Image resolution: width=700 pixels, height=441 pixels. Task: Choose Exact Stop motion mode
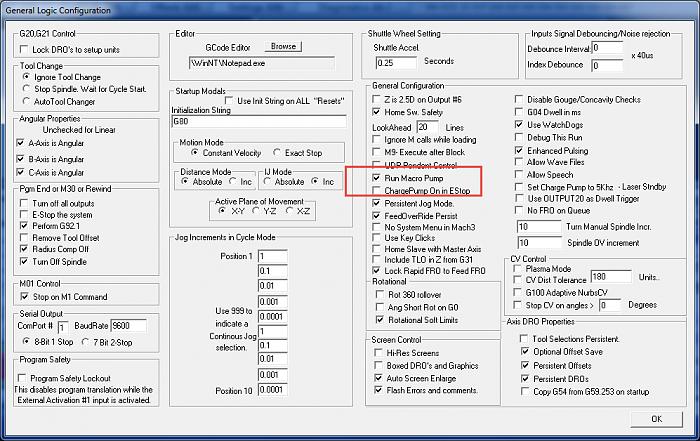coord(277,152)
